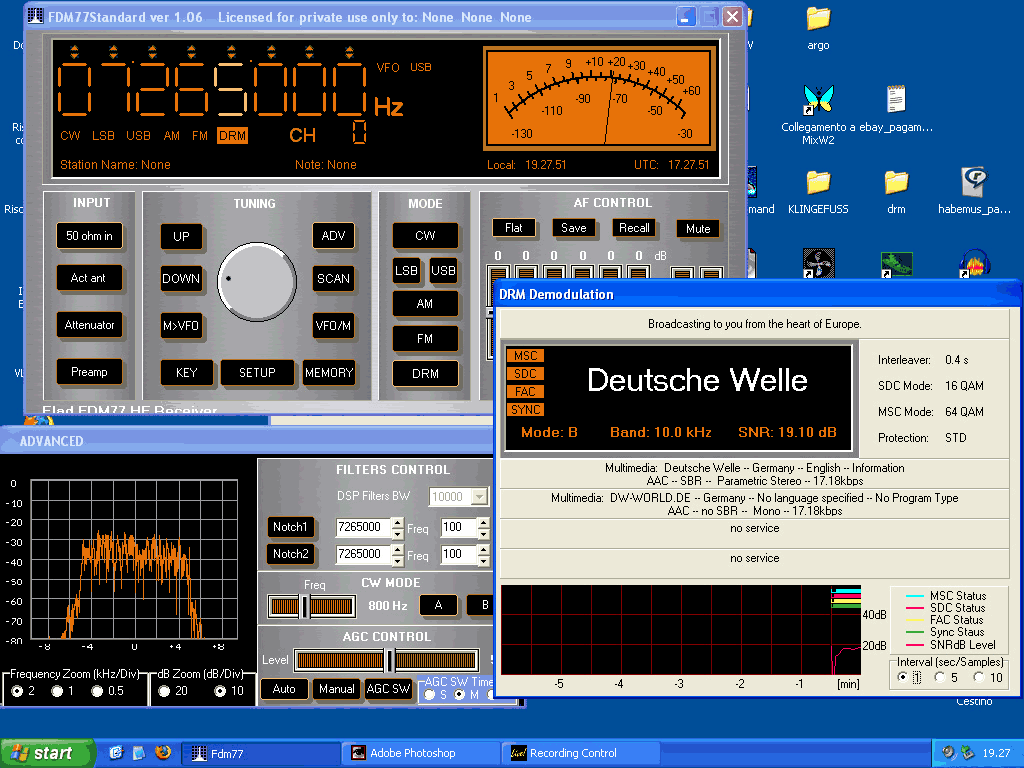Decrease Notch1 frequency with its down arrow
The image size is (1024, 768).
point(398,534)
